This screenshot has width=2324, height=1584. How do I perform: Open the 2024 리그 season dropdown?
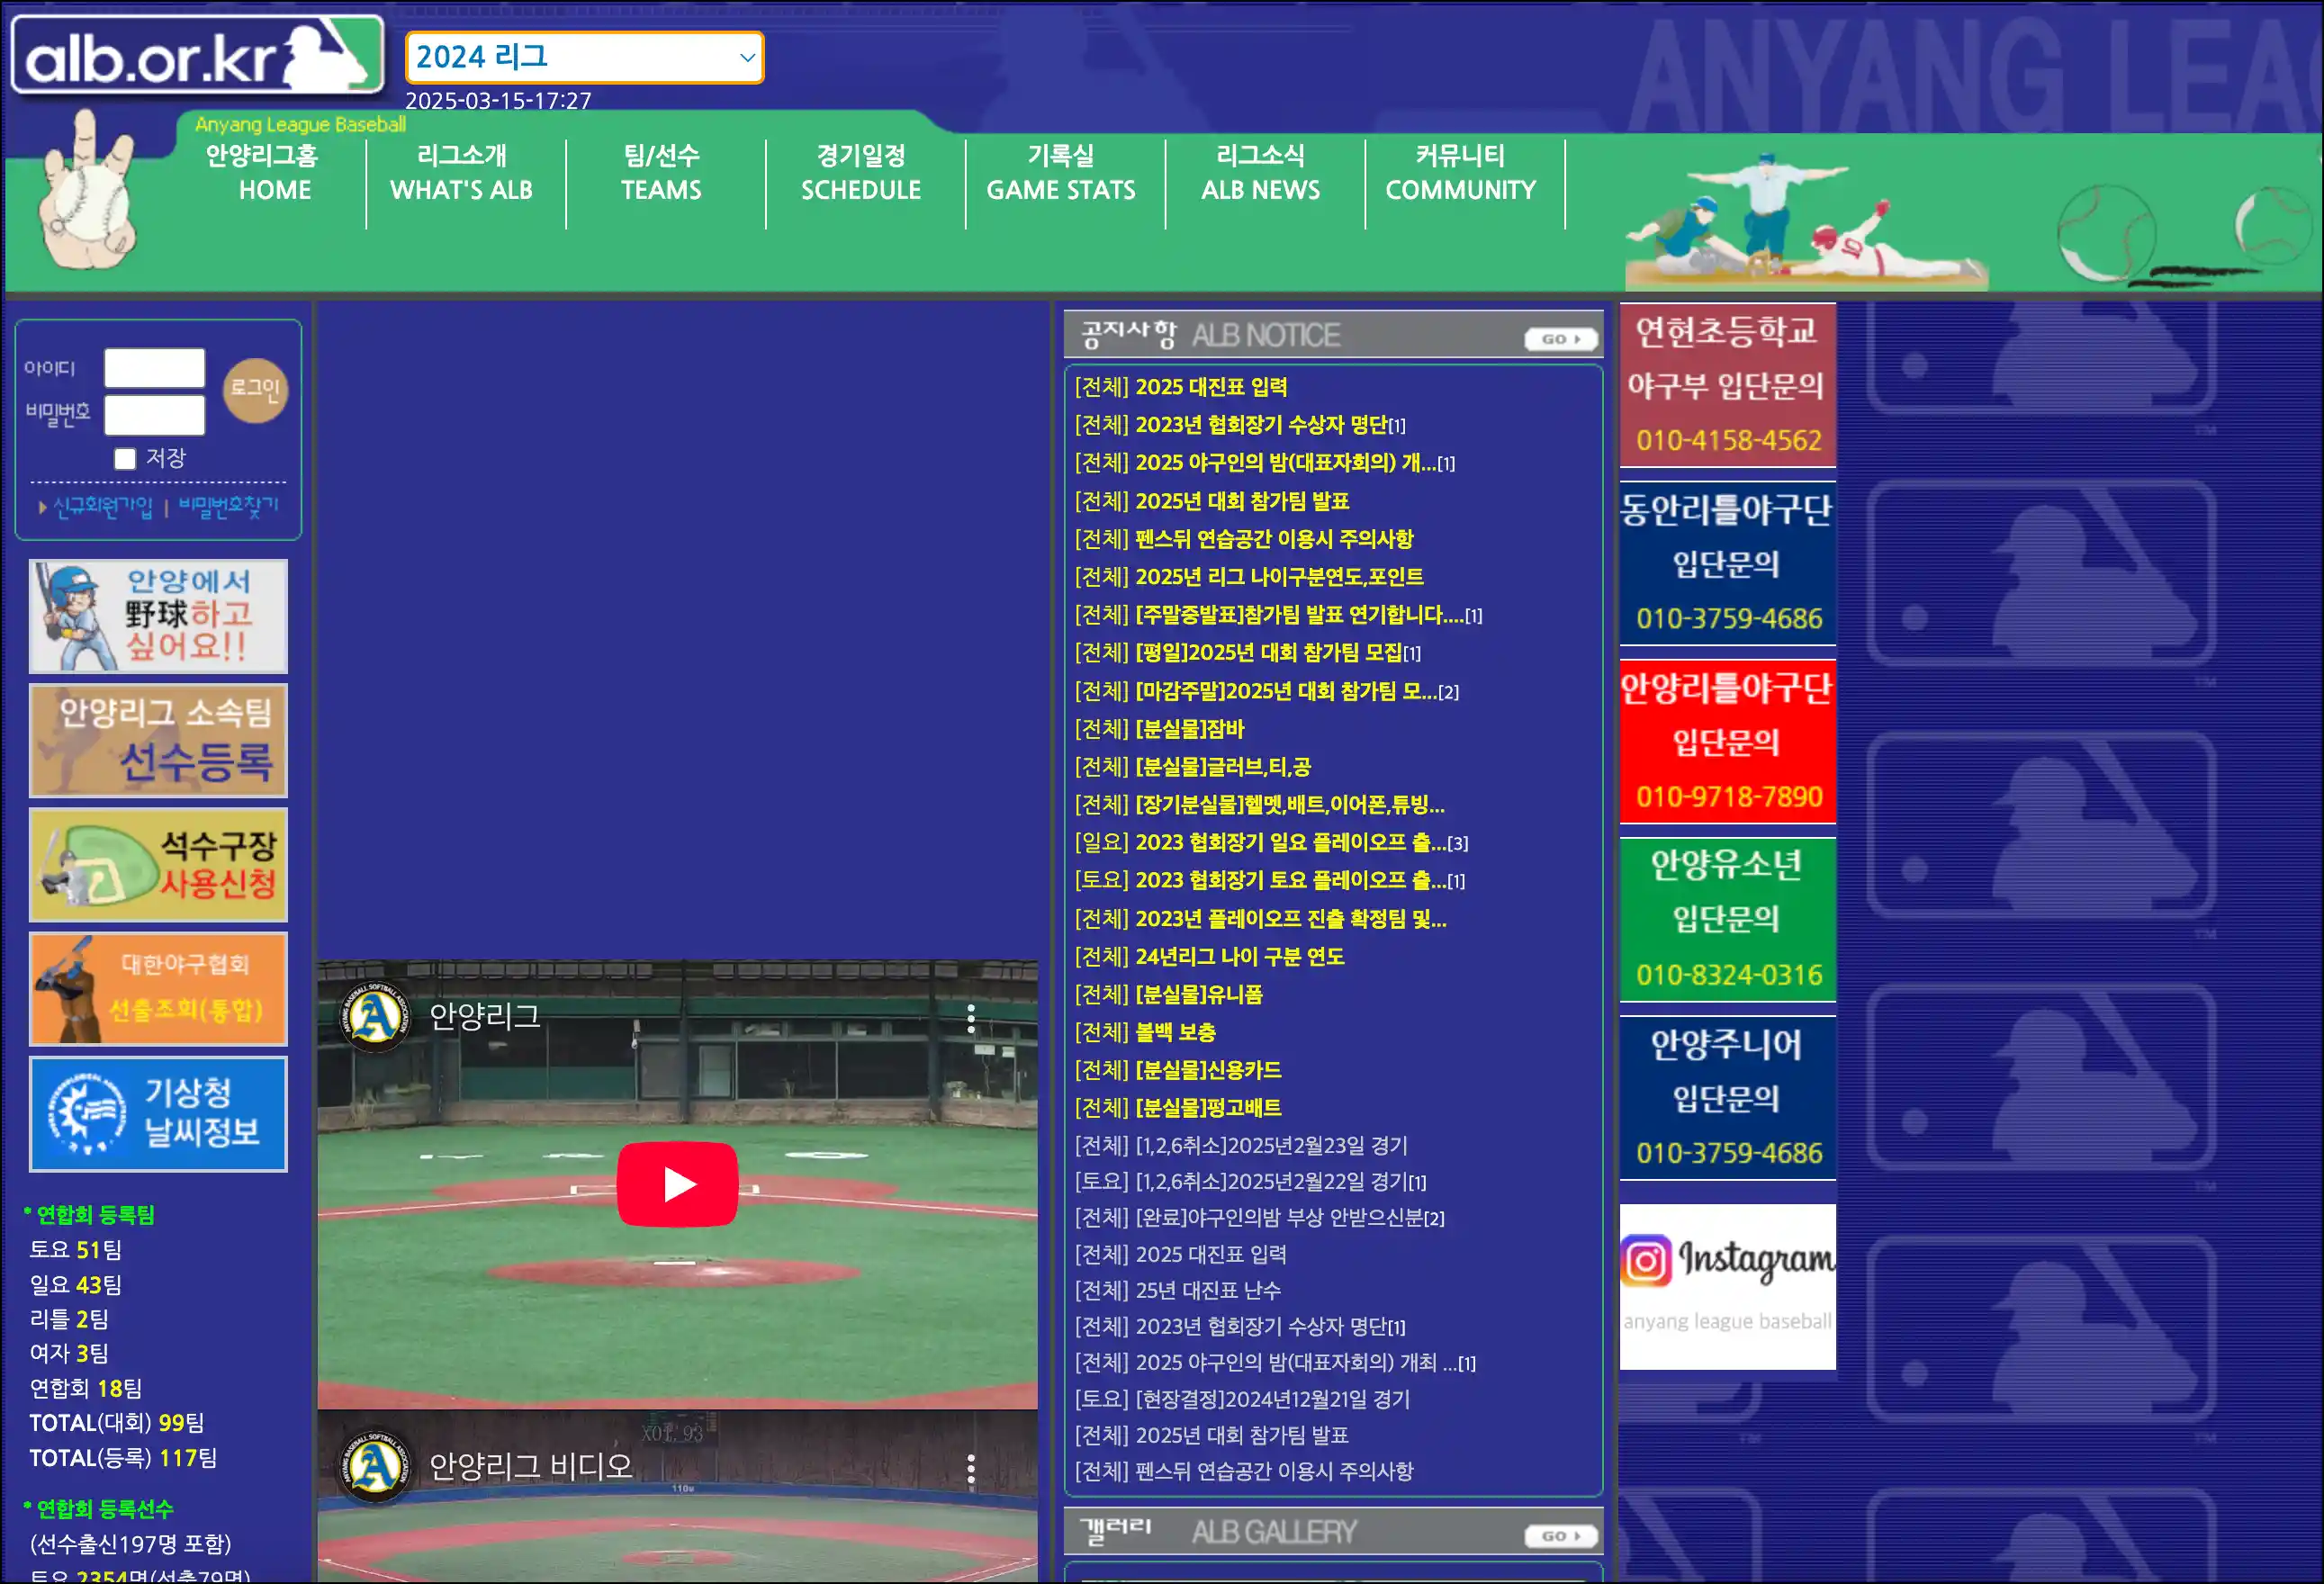tap(584, 57)
